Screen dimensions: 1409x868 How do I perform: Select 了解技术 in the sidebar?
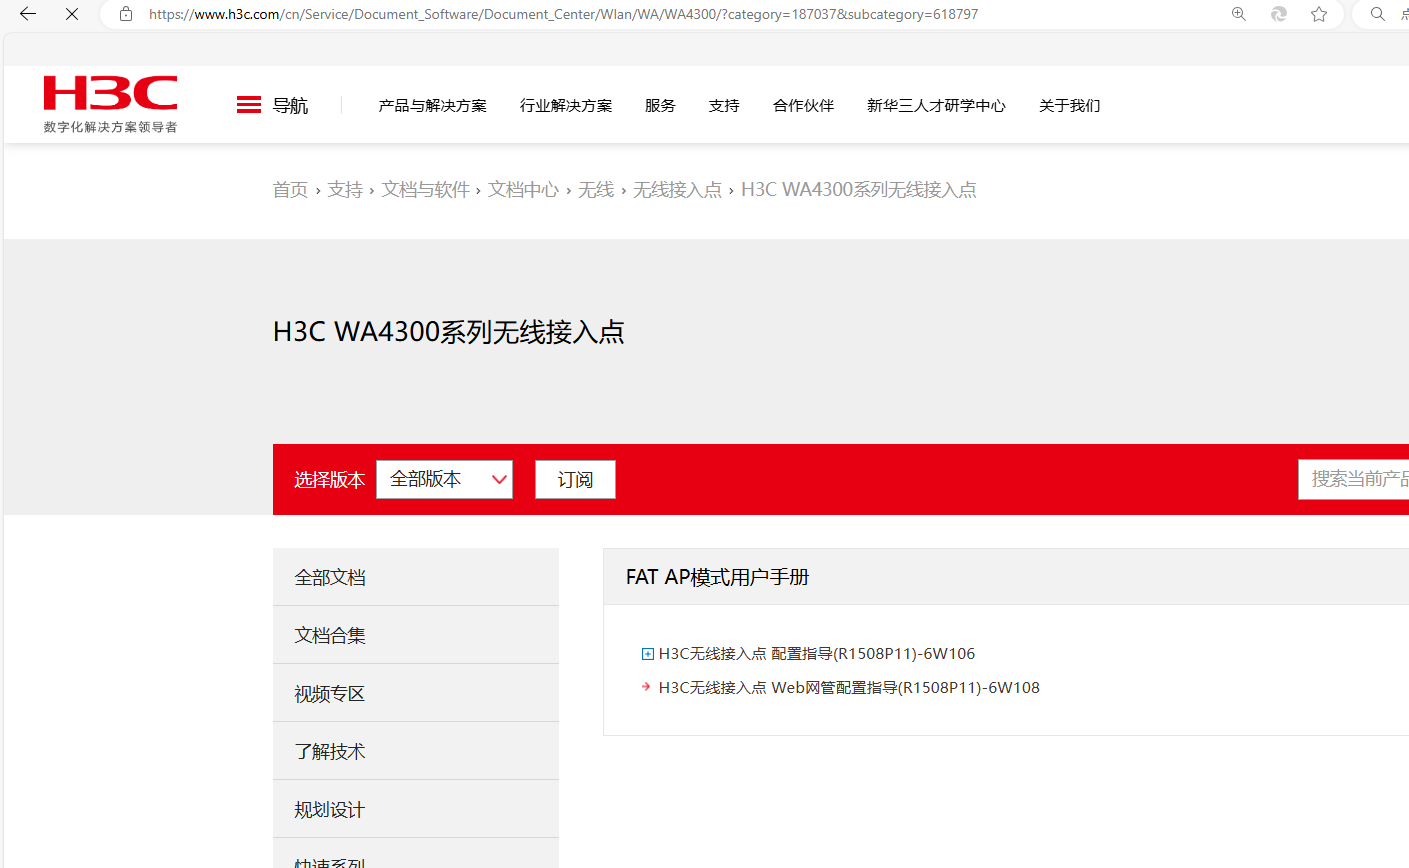(416, 751)
